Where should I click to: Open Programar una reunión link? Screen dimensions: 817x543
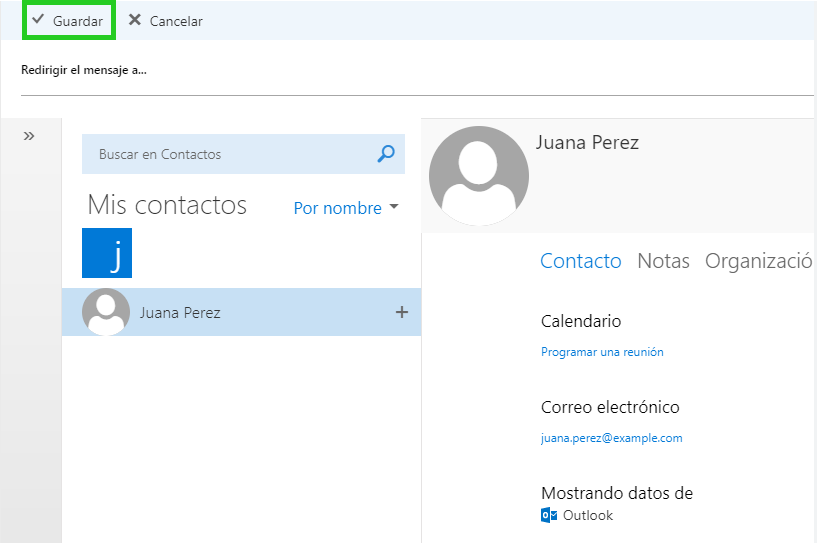(602, 352)
